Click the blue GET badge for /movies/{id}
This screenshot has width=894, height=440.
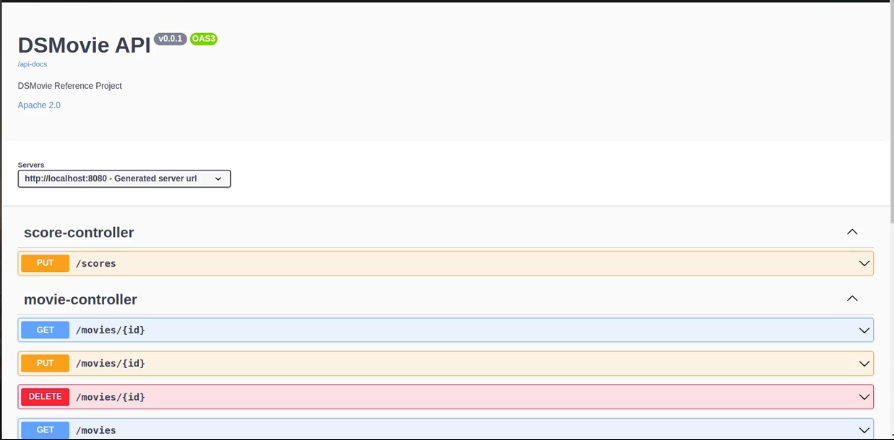point(45,330)
